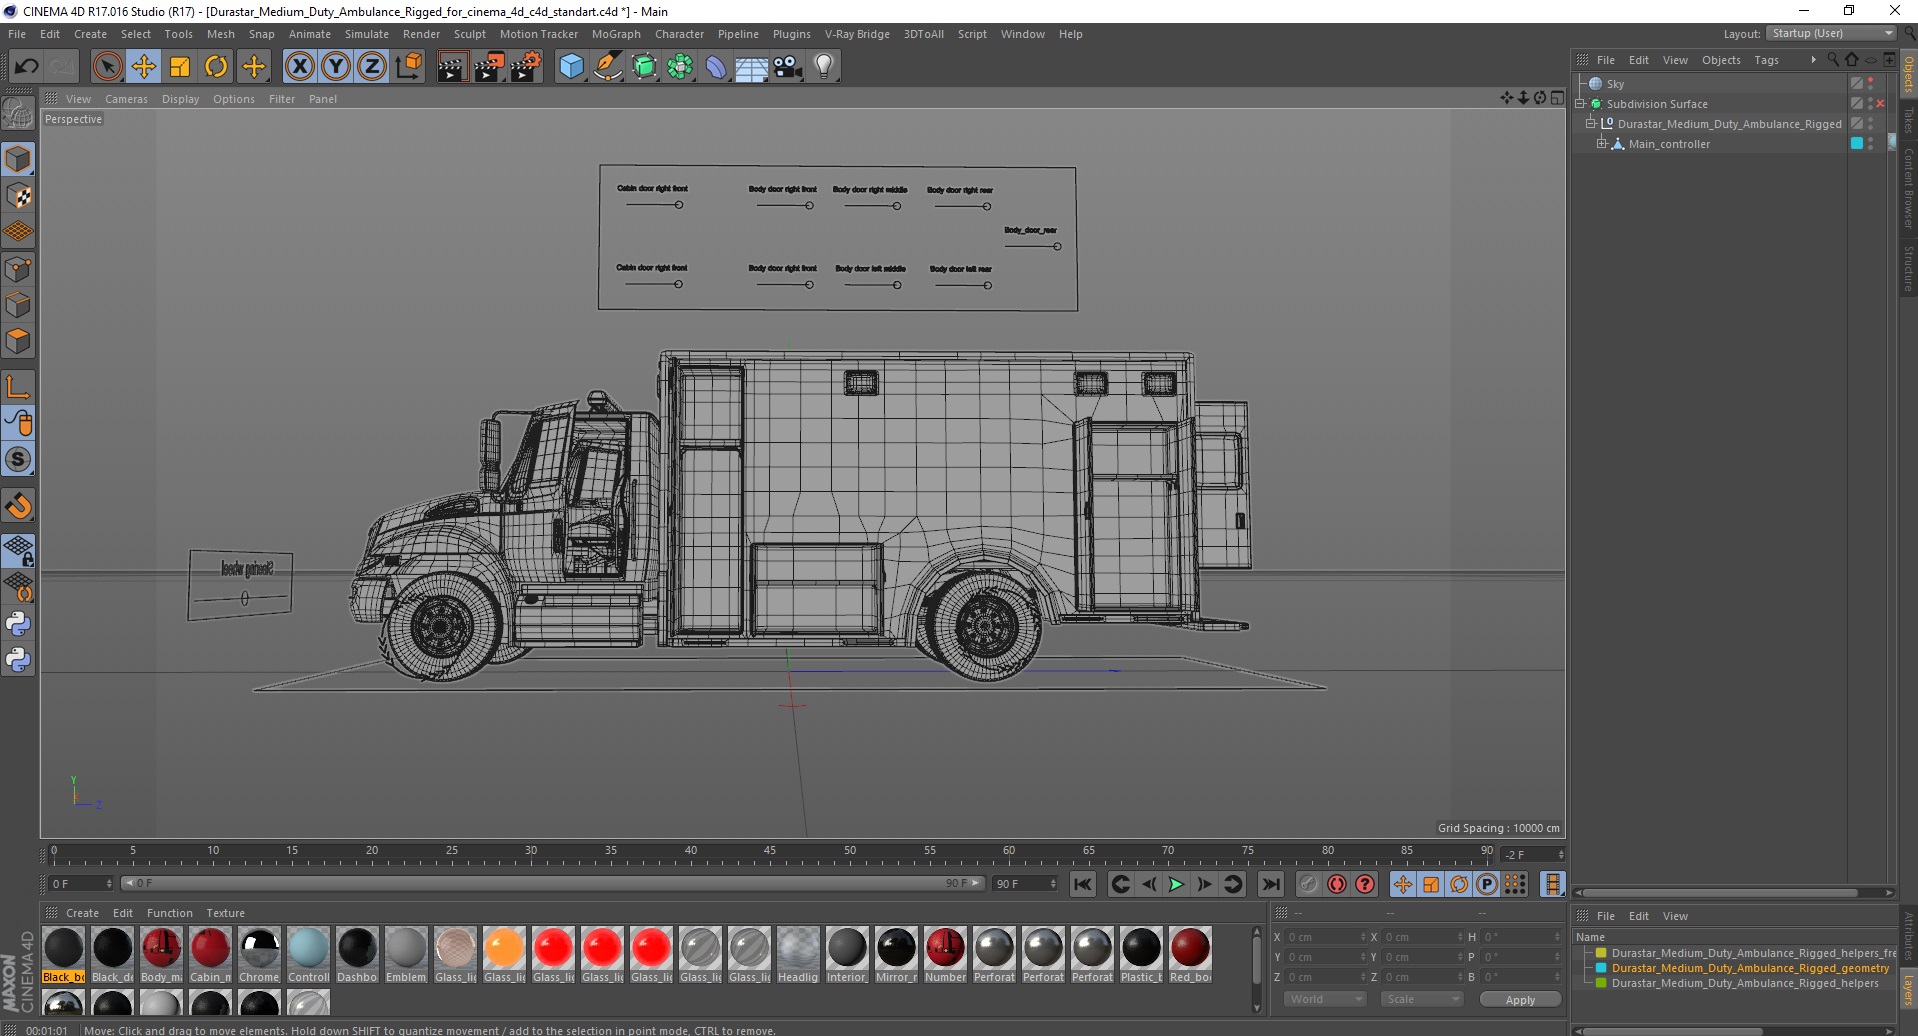Open the MoGraph menu
This screenshot has width=1918, height=1036.
pyautogui.click(x=616, y=34)
